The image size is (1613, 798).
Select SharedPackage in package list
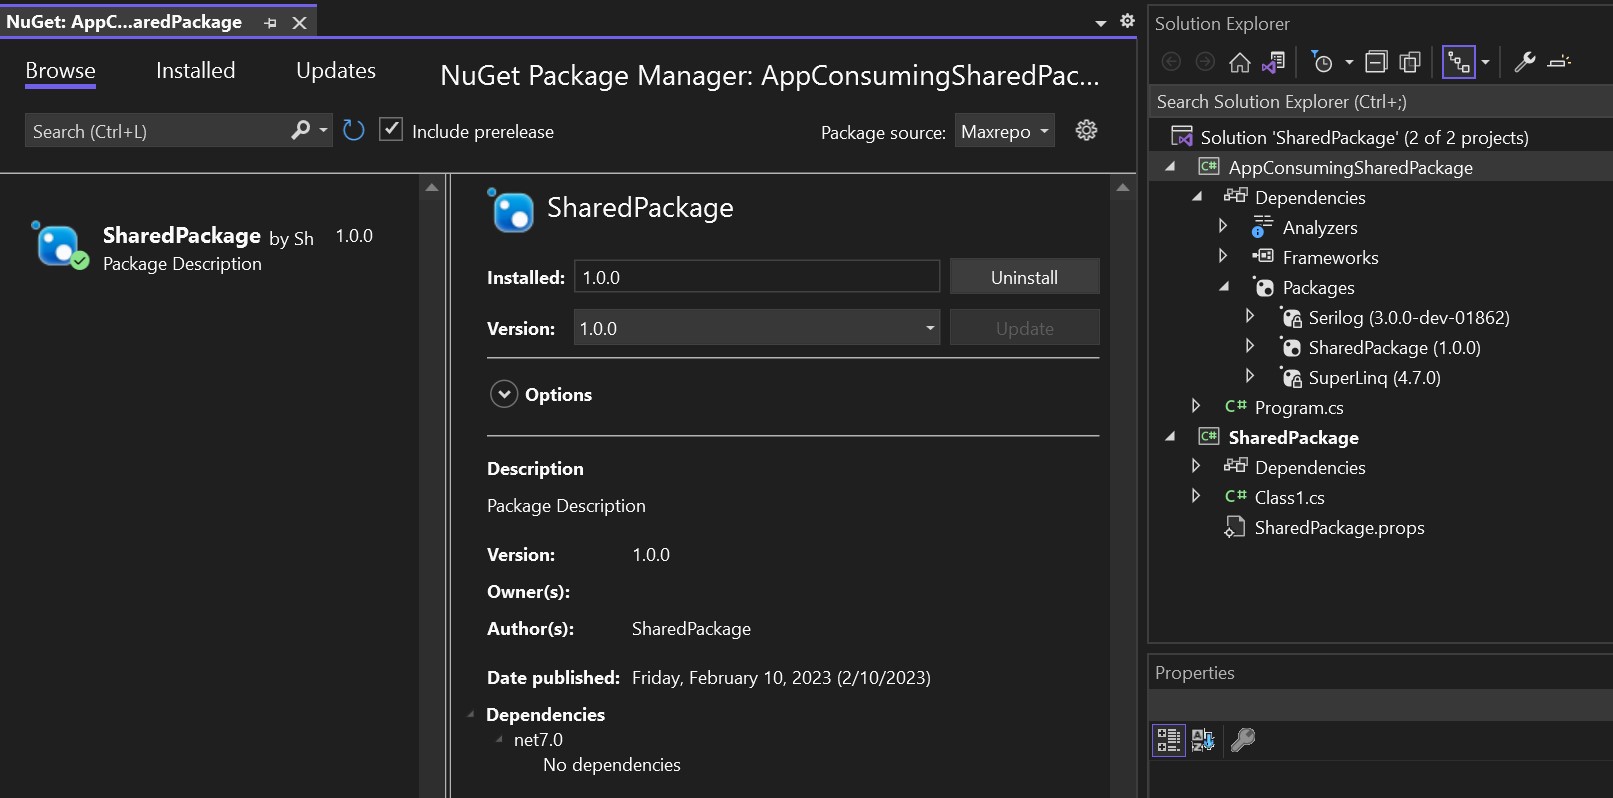click(x=209, y=248)
